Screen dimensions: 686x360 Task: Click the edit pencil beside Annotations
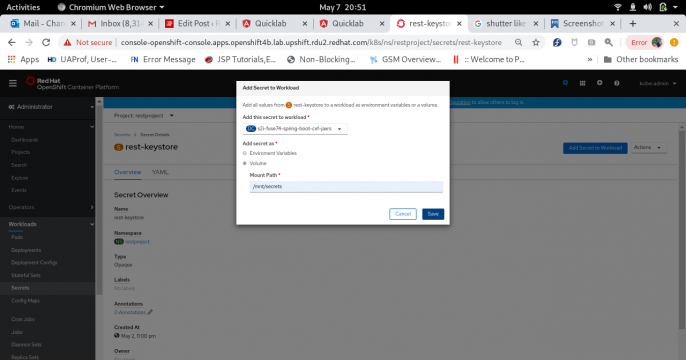pyautogui.click(x=150, y=312)
